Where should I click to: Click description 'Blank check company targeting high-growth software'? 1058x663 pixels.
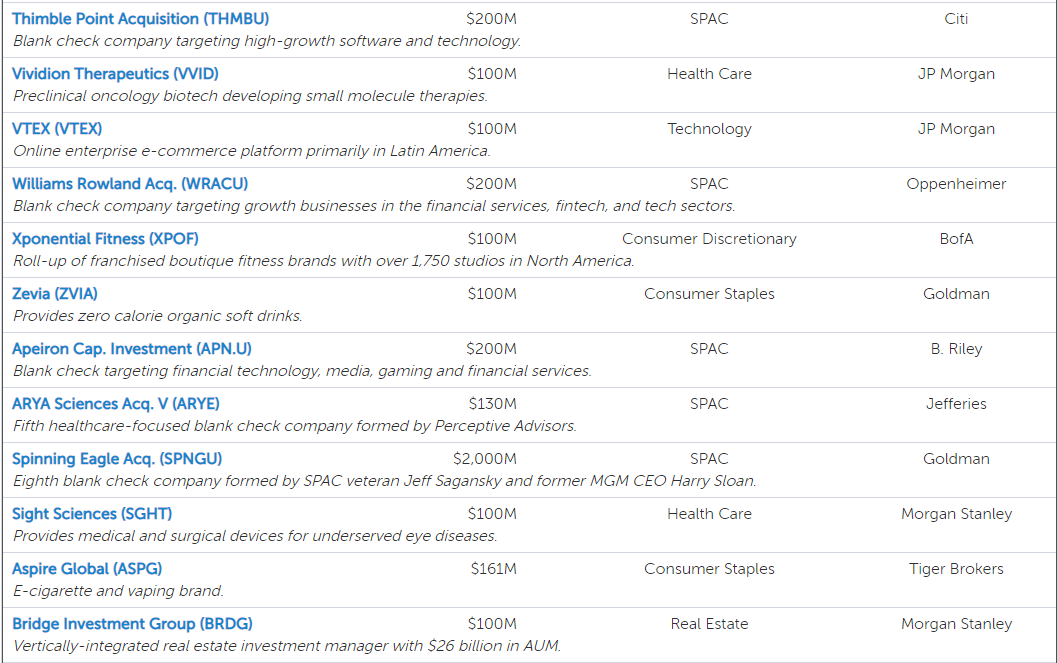pos(267,40)
